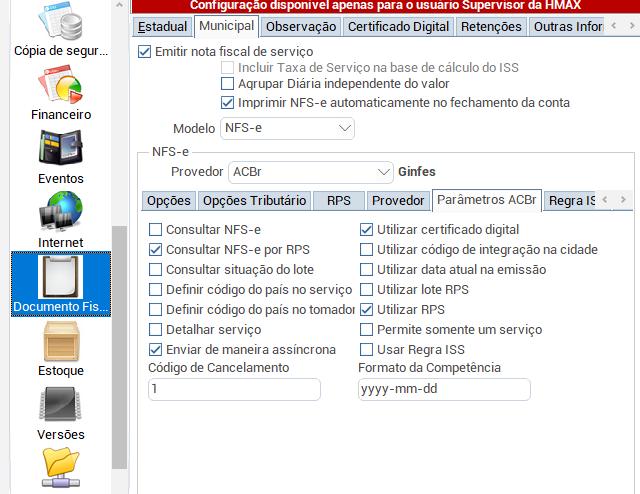Viewport: 640px width, 494px height.
Task: Enable the Consultar NFS-e checkbox
Action: click(156, 229)
